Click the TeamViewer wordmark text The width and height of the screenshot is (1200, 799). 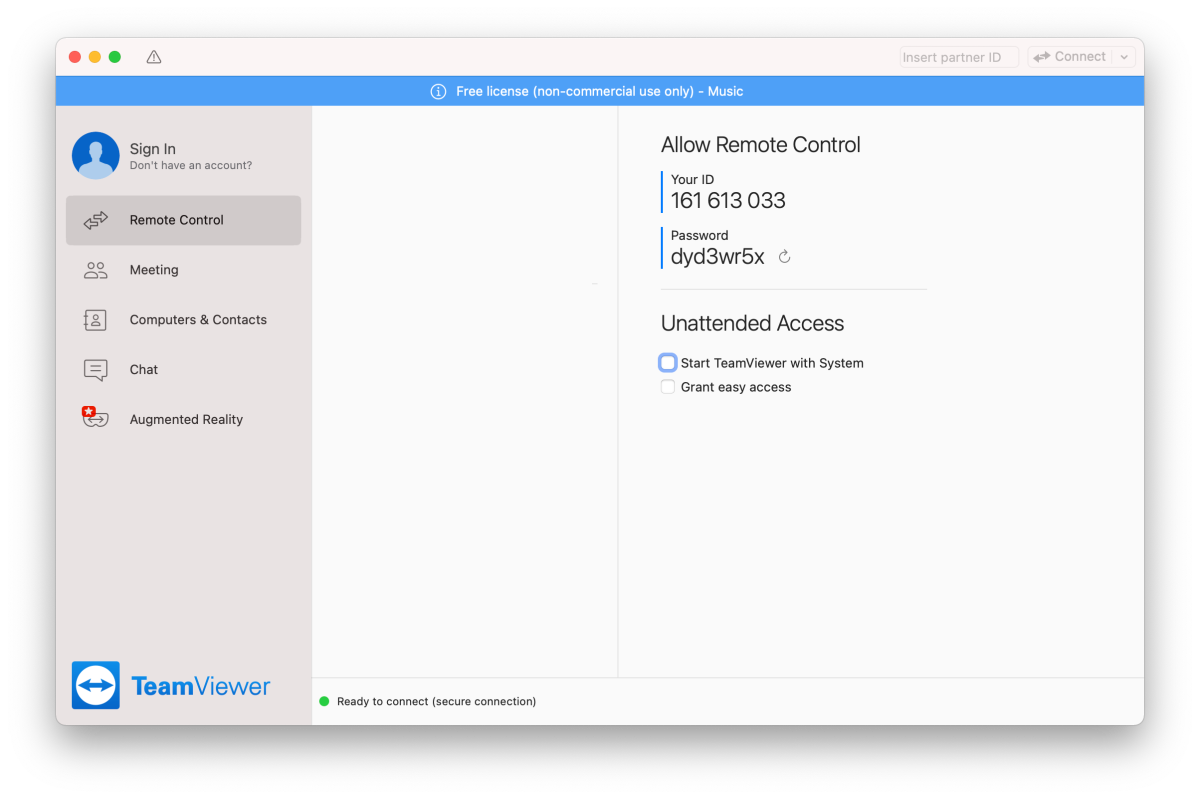pos(201,686)
